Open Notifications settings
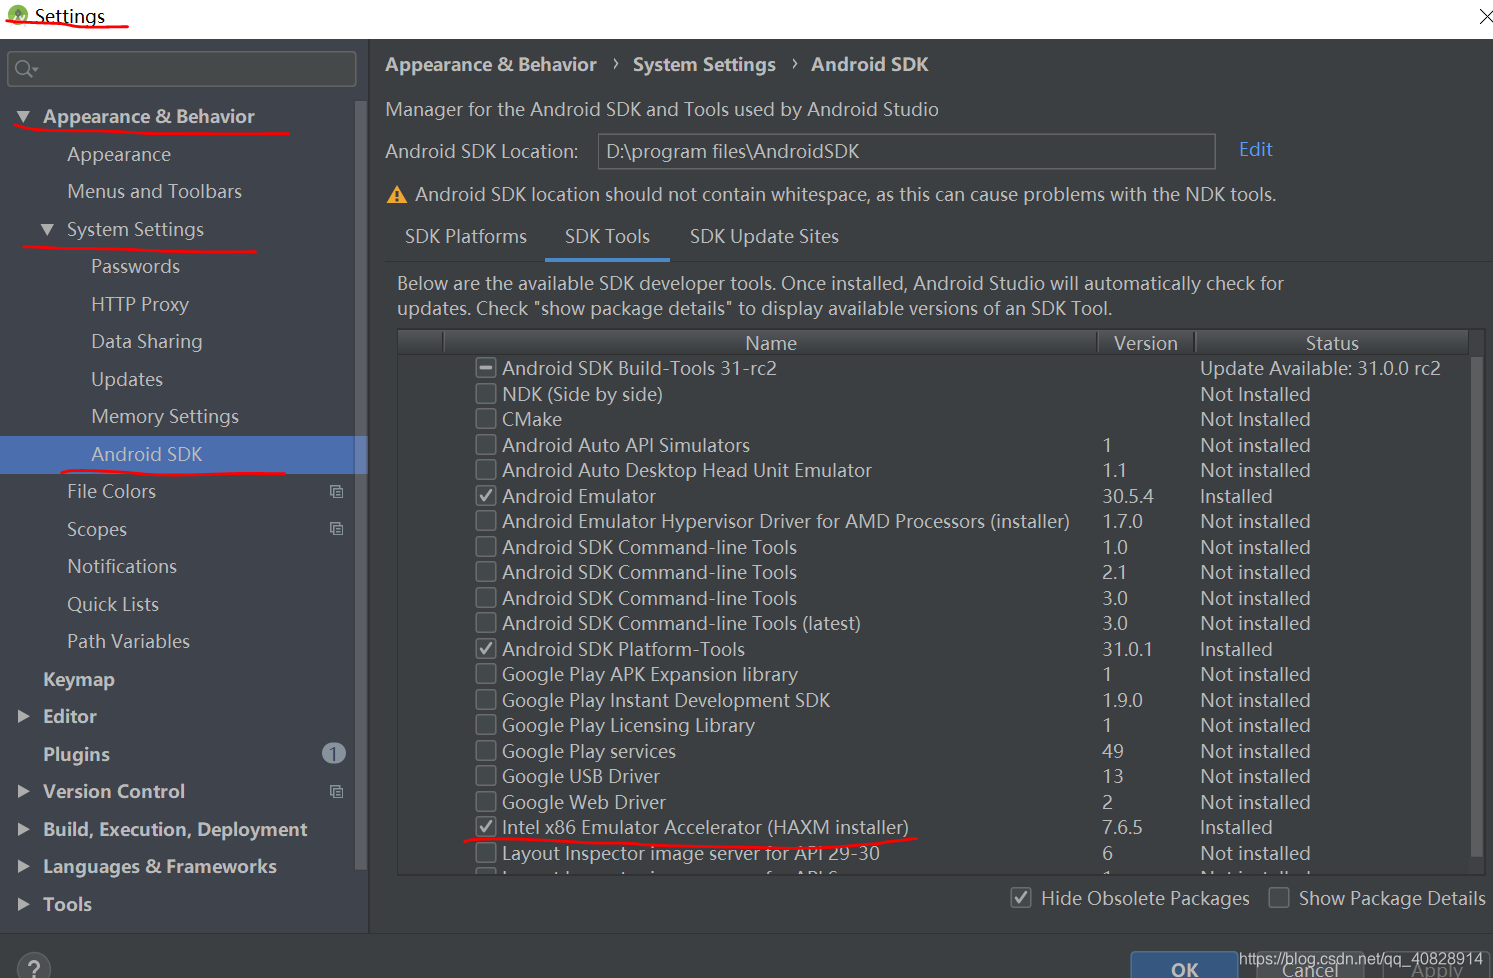 122,567
